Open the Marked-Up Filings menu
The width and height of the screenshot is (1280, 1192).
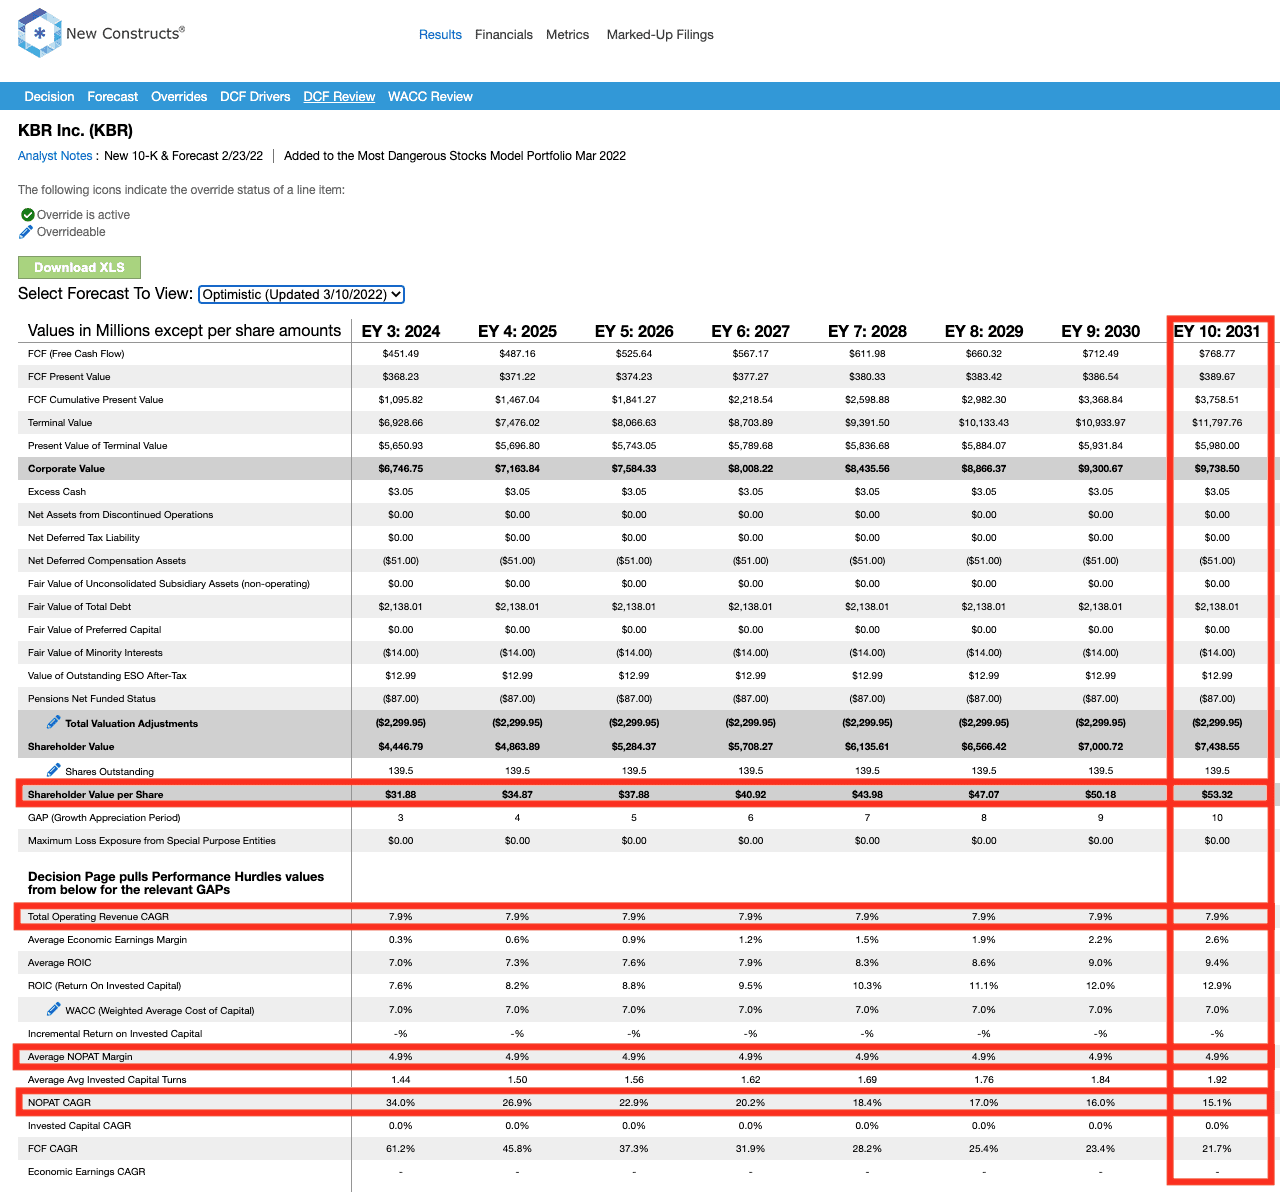tap(660, 35)
